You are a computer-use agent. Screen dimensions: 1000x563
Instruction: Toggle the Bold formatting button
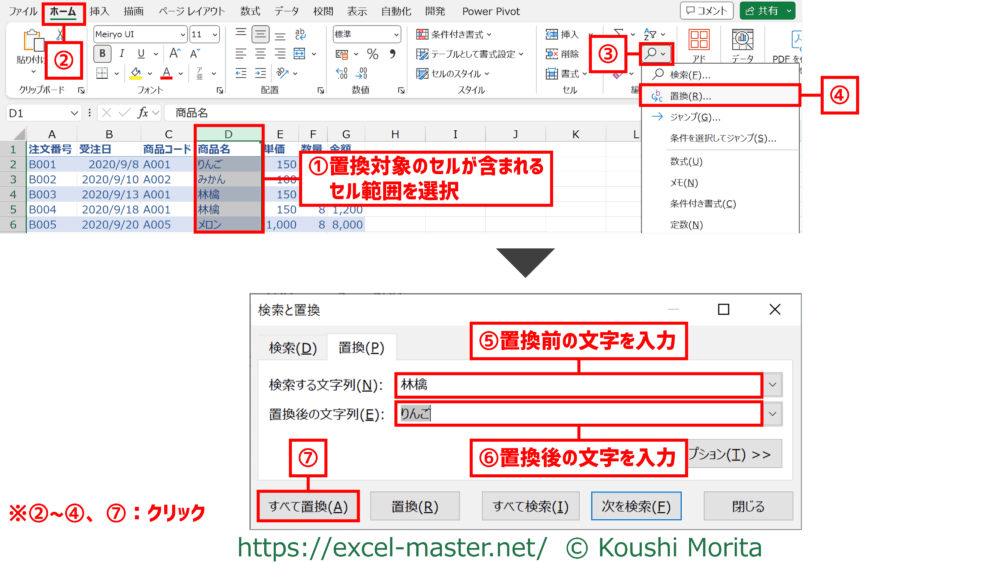click(102, 54)
